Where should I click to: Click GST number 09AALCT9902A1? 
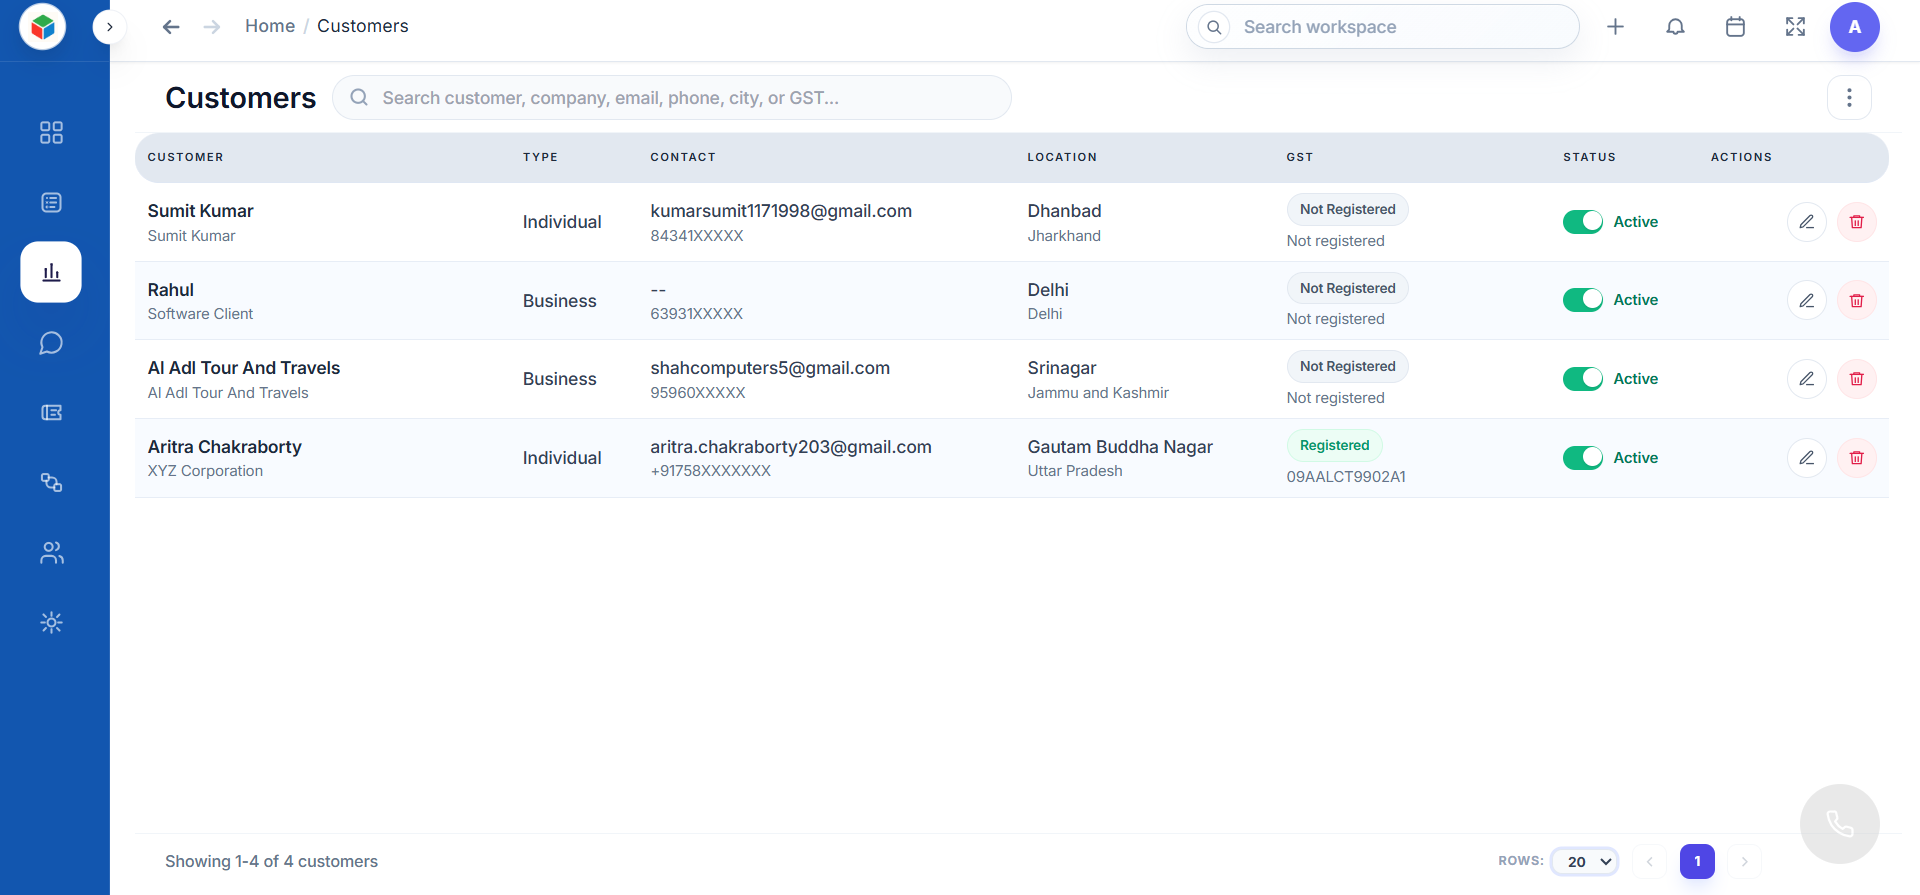pyautogui.click(x=1346, y=477)
